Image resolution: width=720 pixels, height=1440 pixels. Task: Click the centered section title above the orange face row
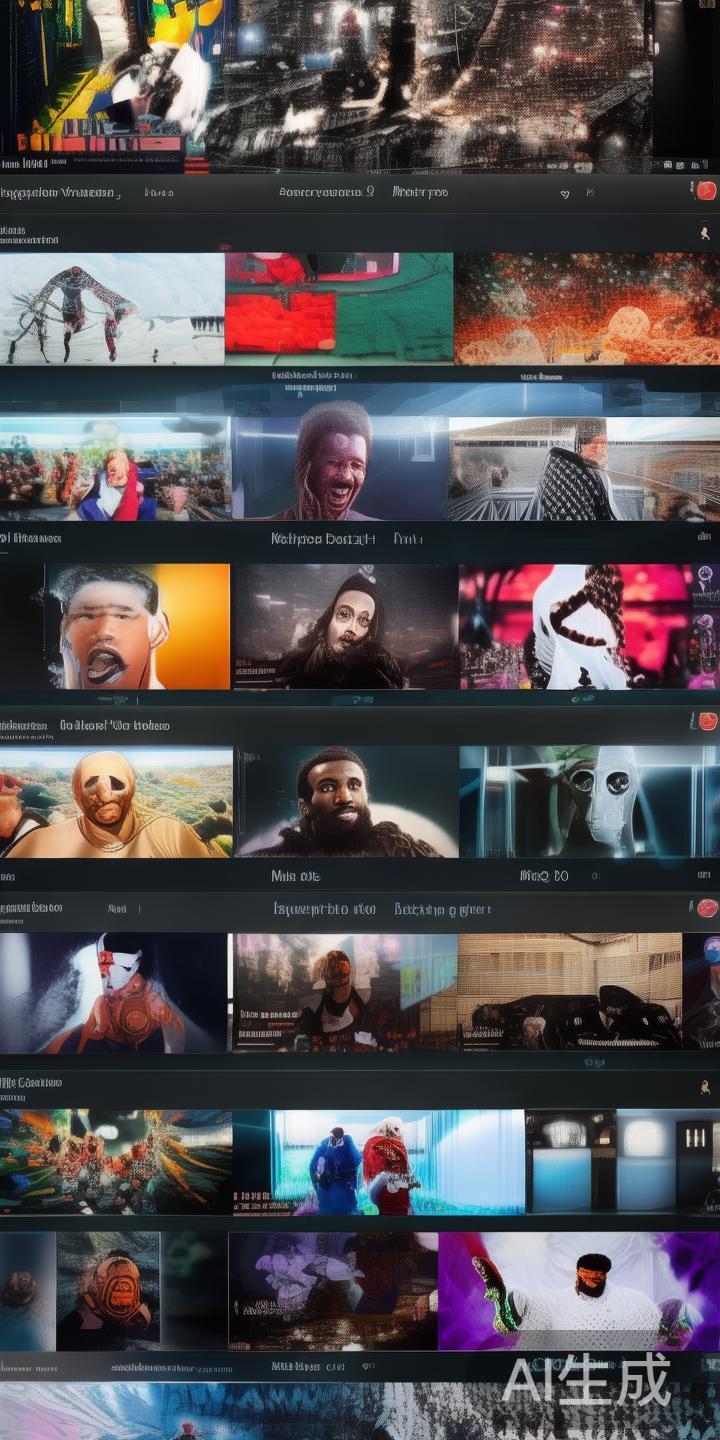(x=323, y=539)
